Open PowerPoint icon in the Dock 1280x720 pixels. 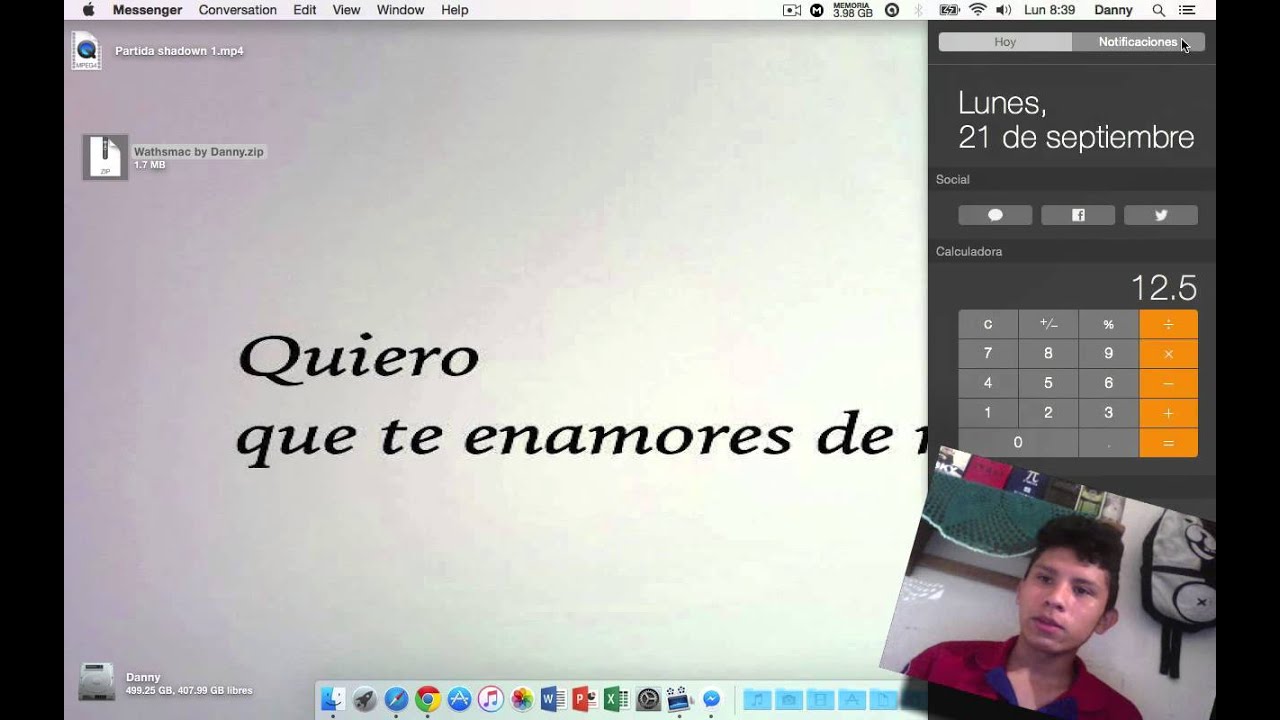(x=585, y=700)
